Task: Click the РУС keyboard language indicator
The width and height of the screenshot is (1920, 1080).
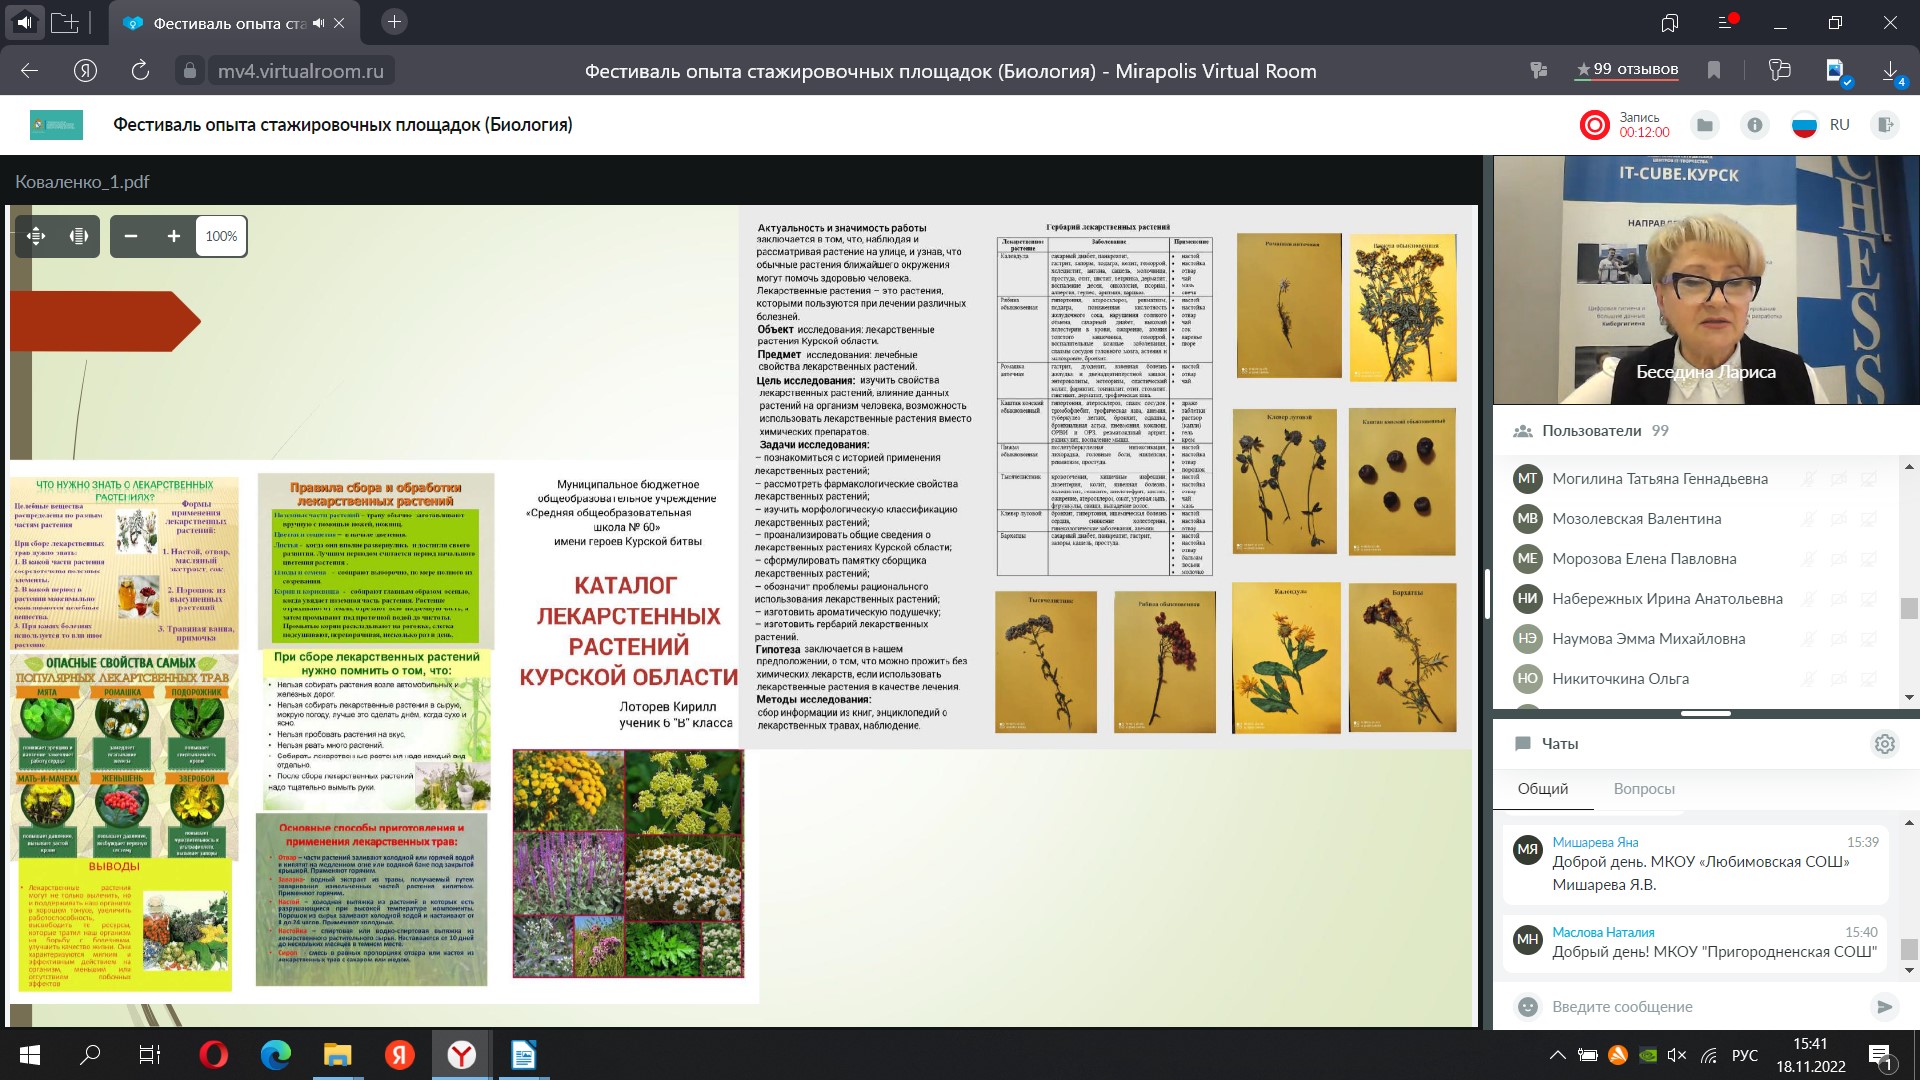Action: pyautogui.click(x=1744, y=1054)
